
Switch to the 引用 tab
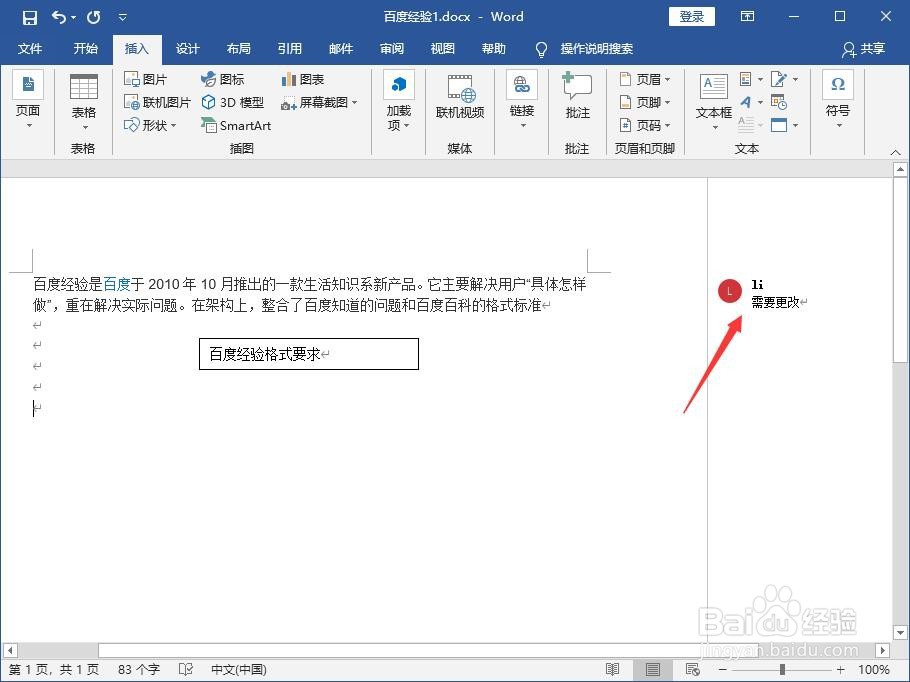pyautogui.click(x=290, y=49)
